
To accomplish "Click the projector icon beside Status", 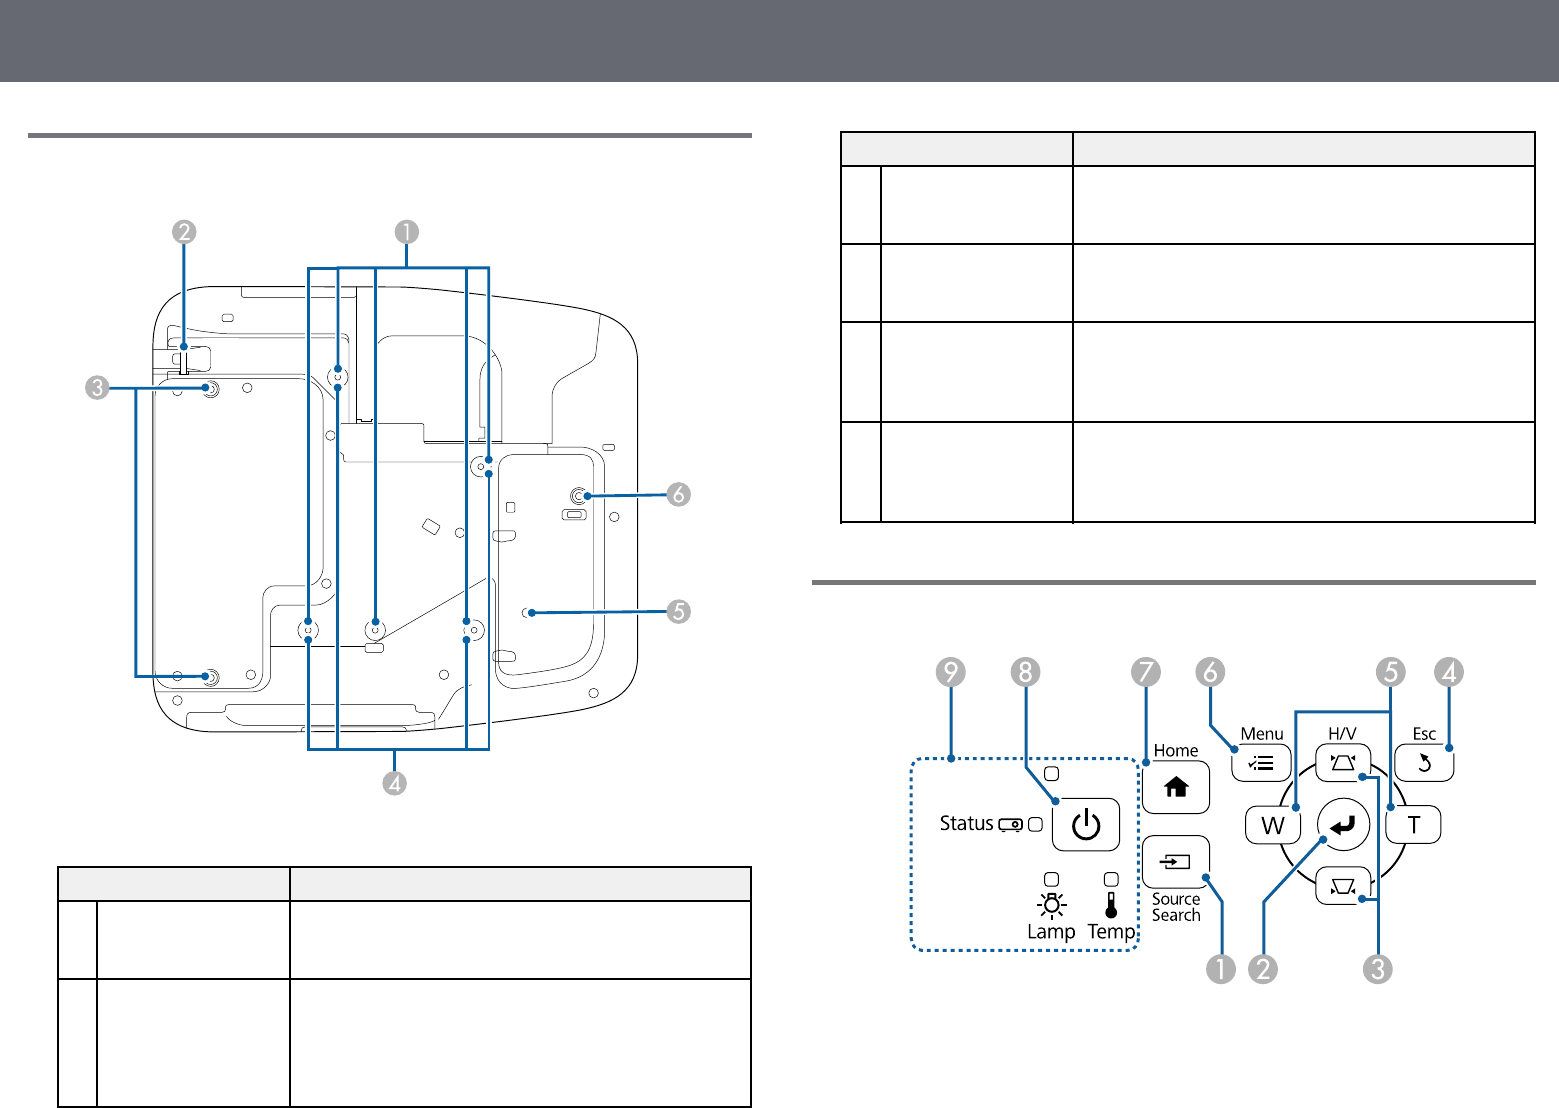I will [x=1010, y=824].
